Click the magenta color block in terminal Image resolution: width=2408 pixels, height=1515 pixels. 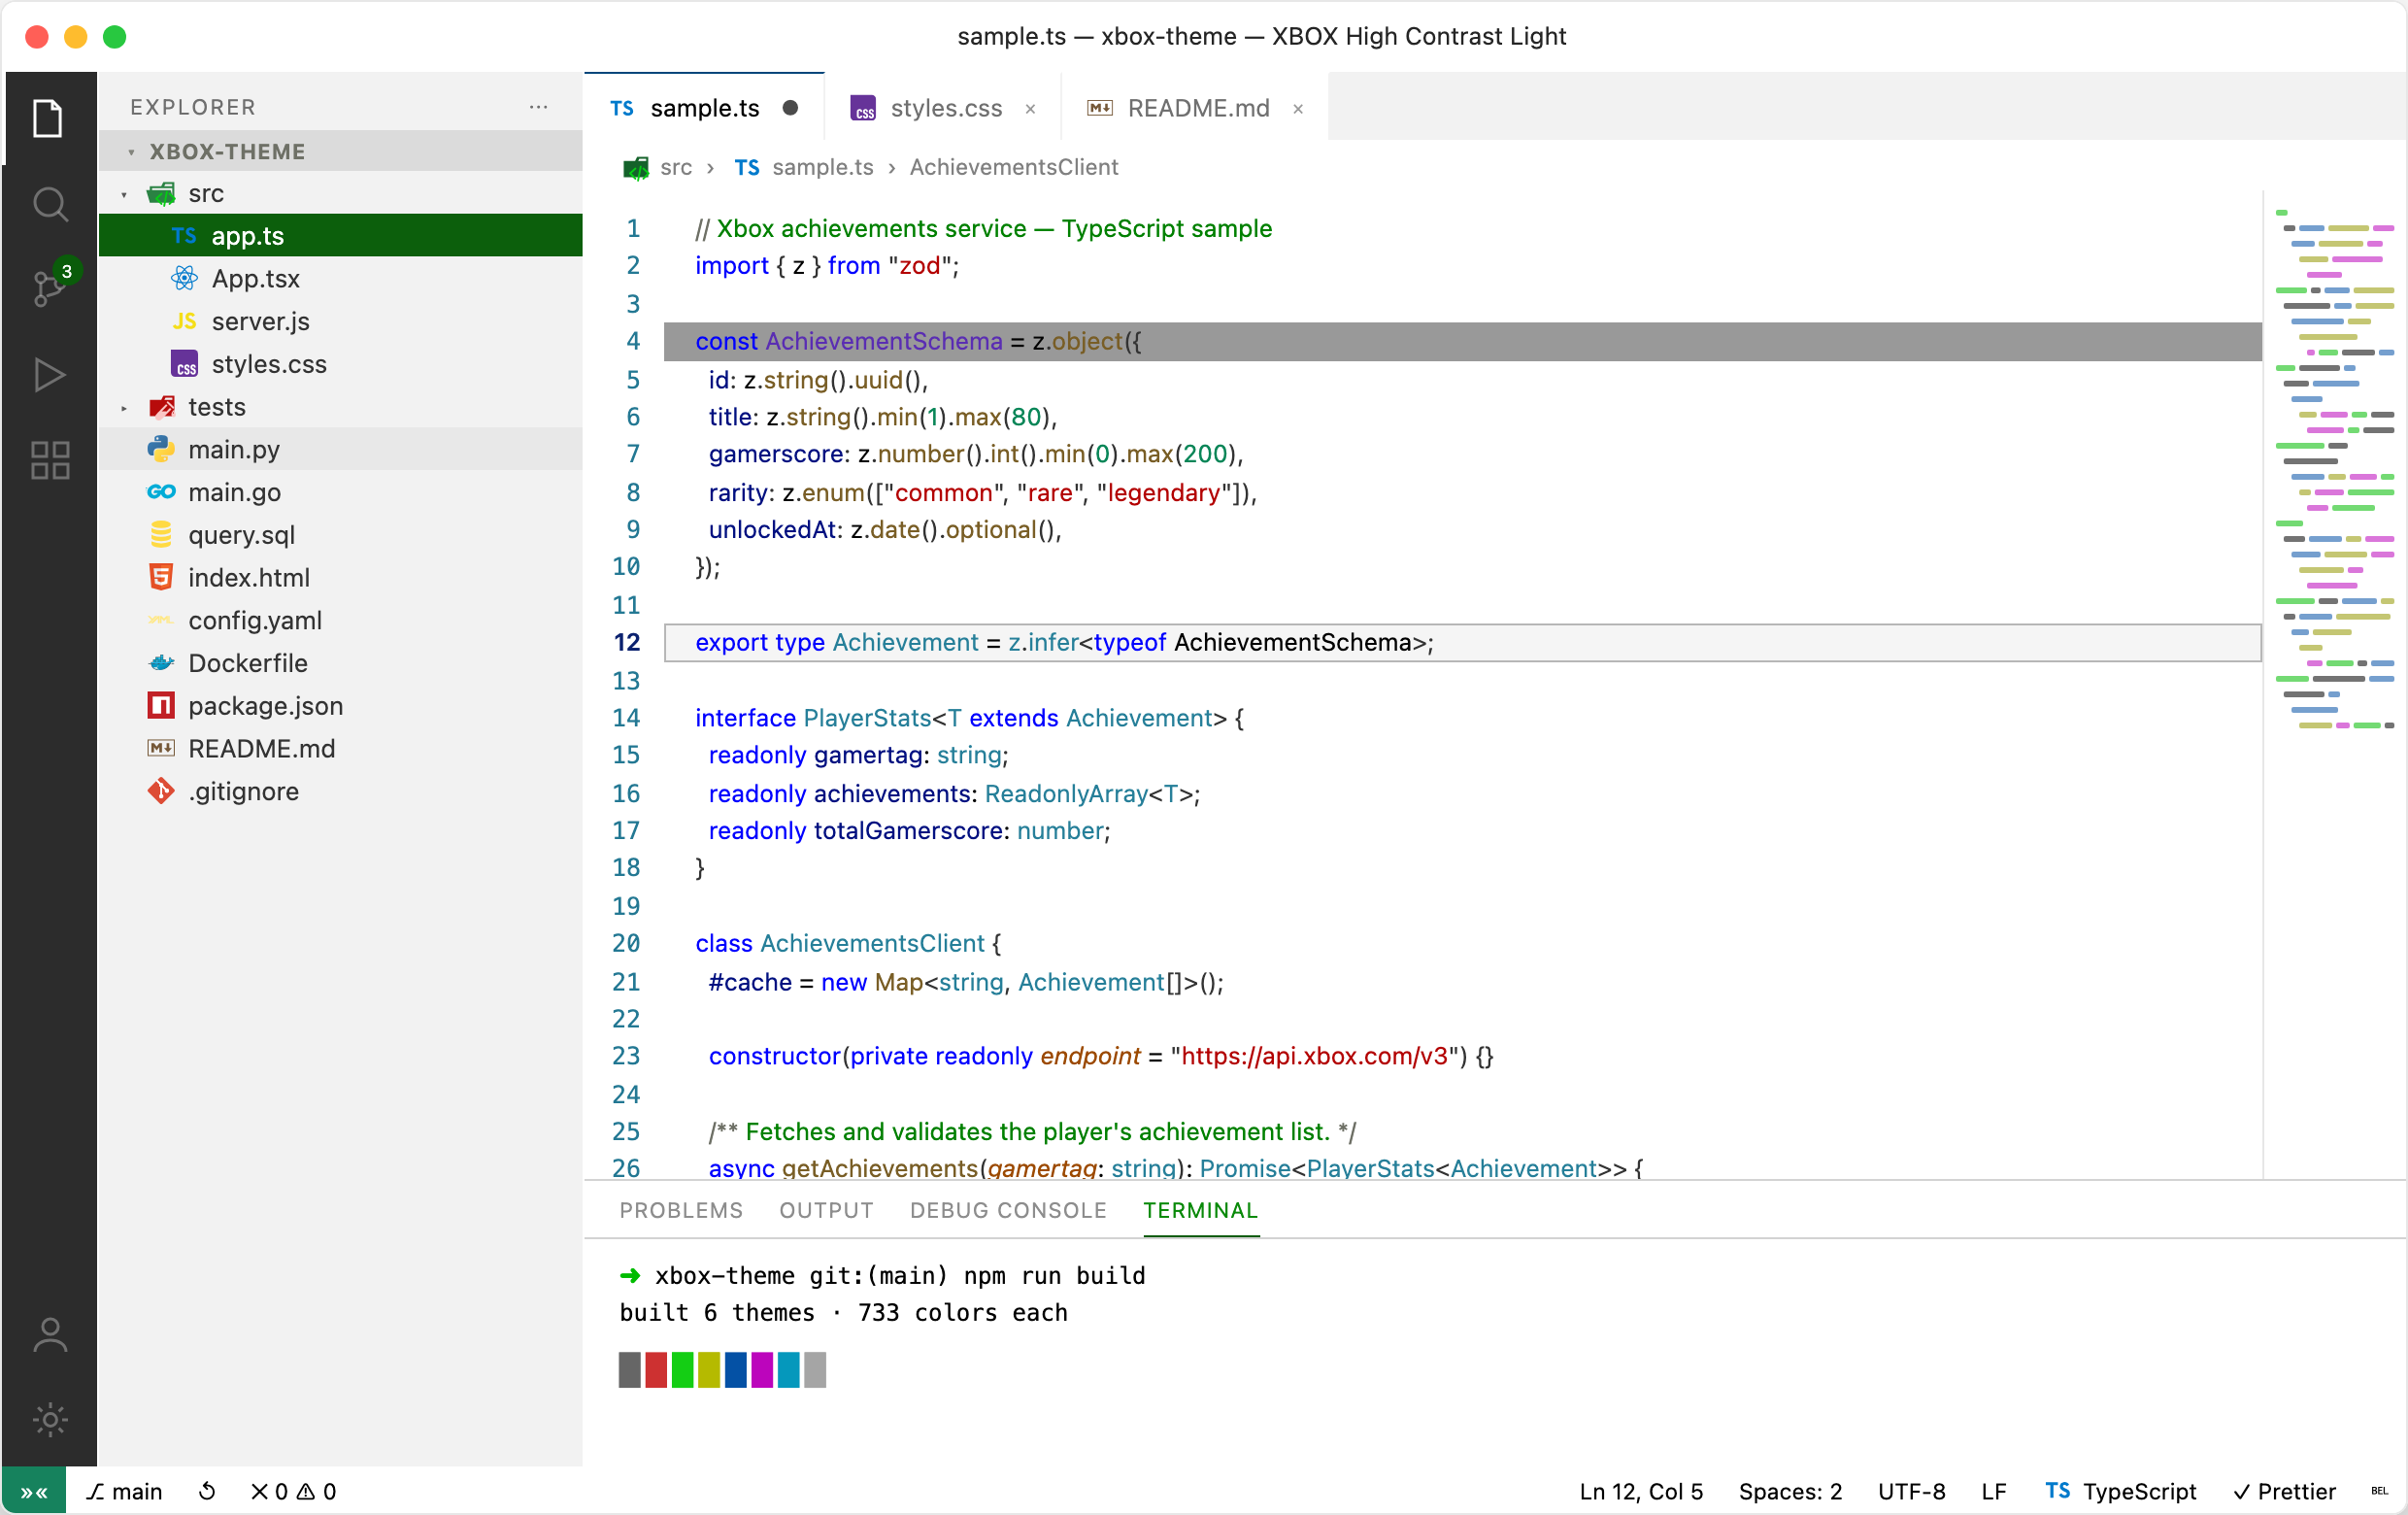click(762, 1369)
